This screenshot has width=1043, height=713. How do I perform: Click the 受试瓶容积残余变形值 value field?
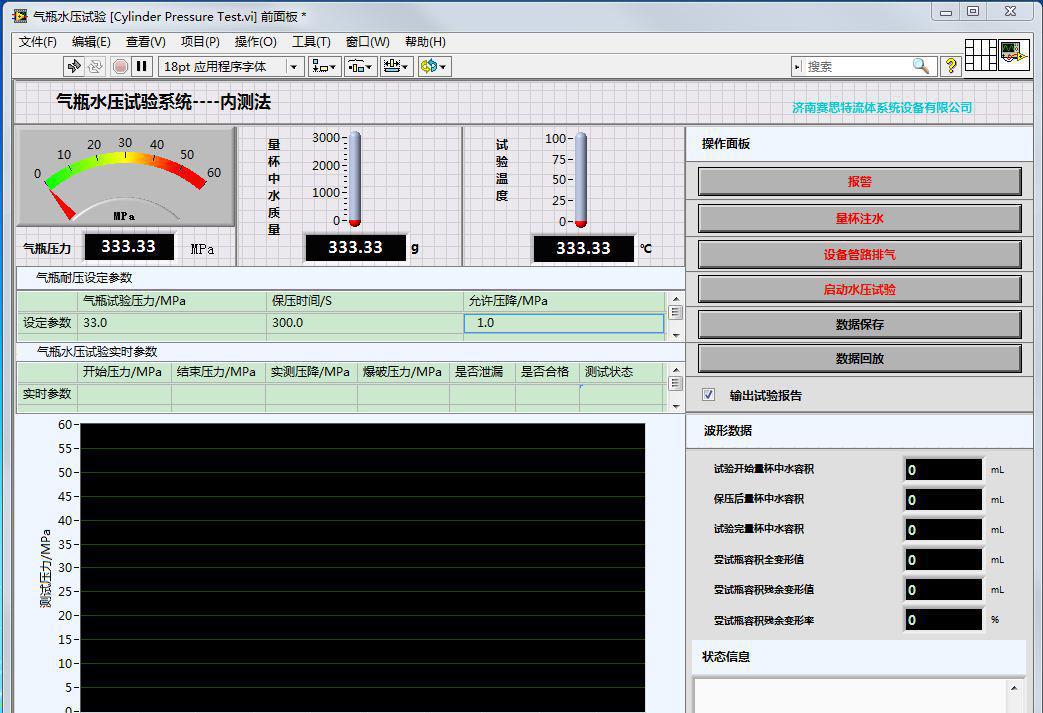coord(943,590)
